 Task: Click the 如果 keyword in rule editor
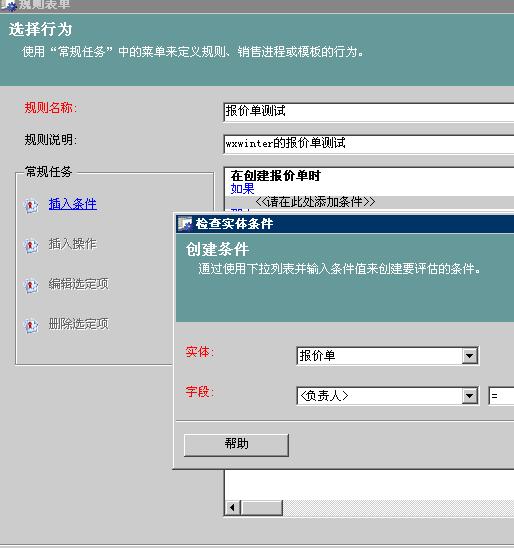pos(242,189)
